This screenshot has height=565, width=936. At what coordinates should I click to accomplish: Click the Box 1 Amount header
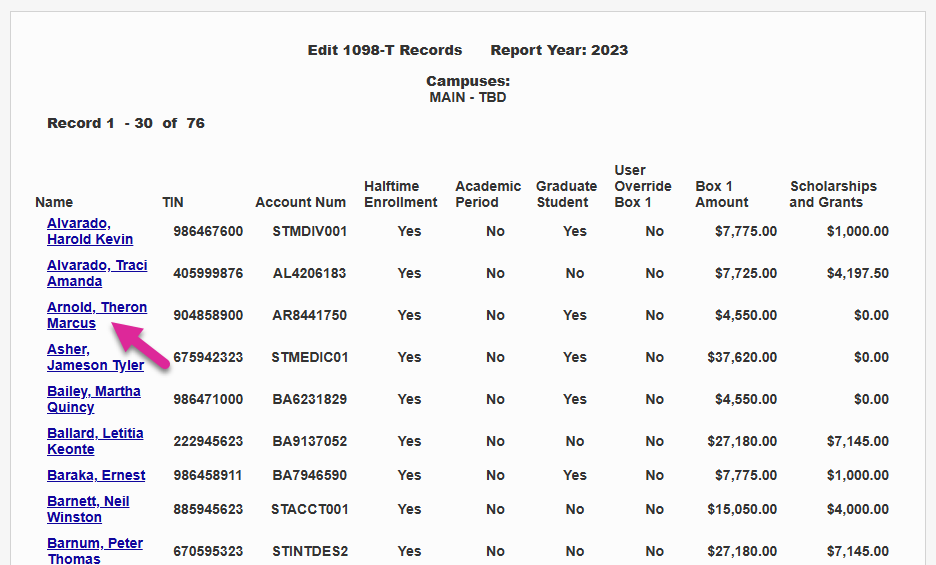point(721,194)
